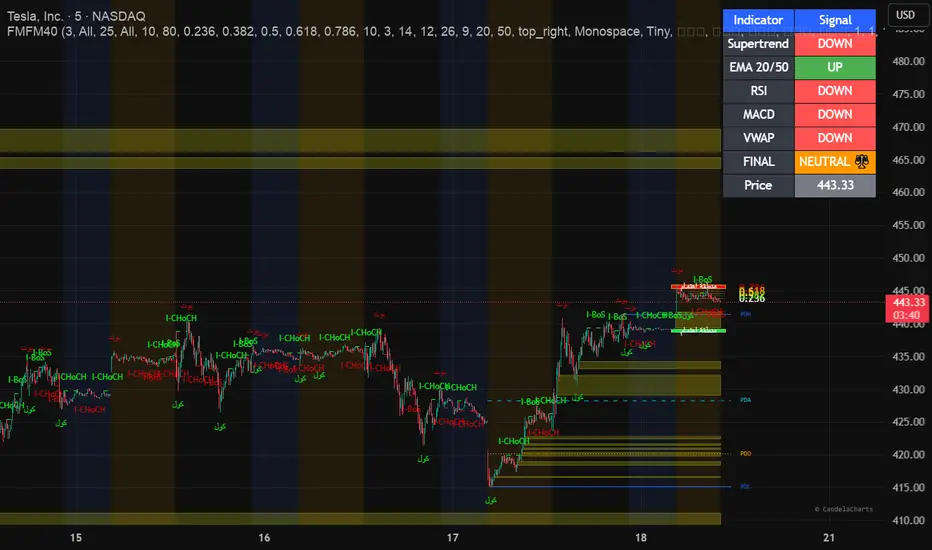Click the PDO level label

745,454
